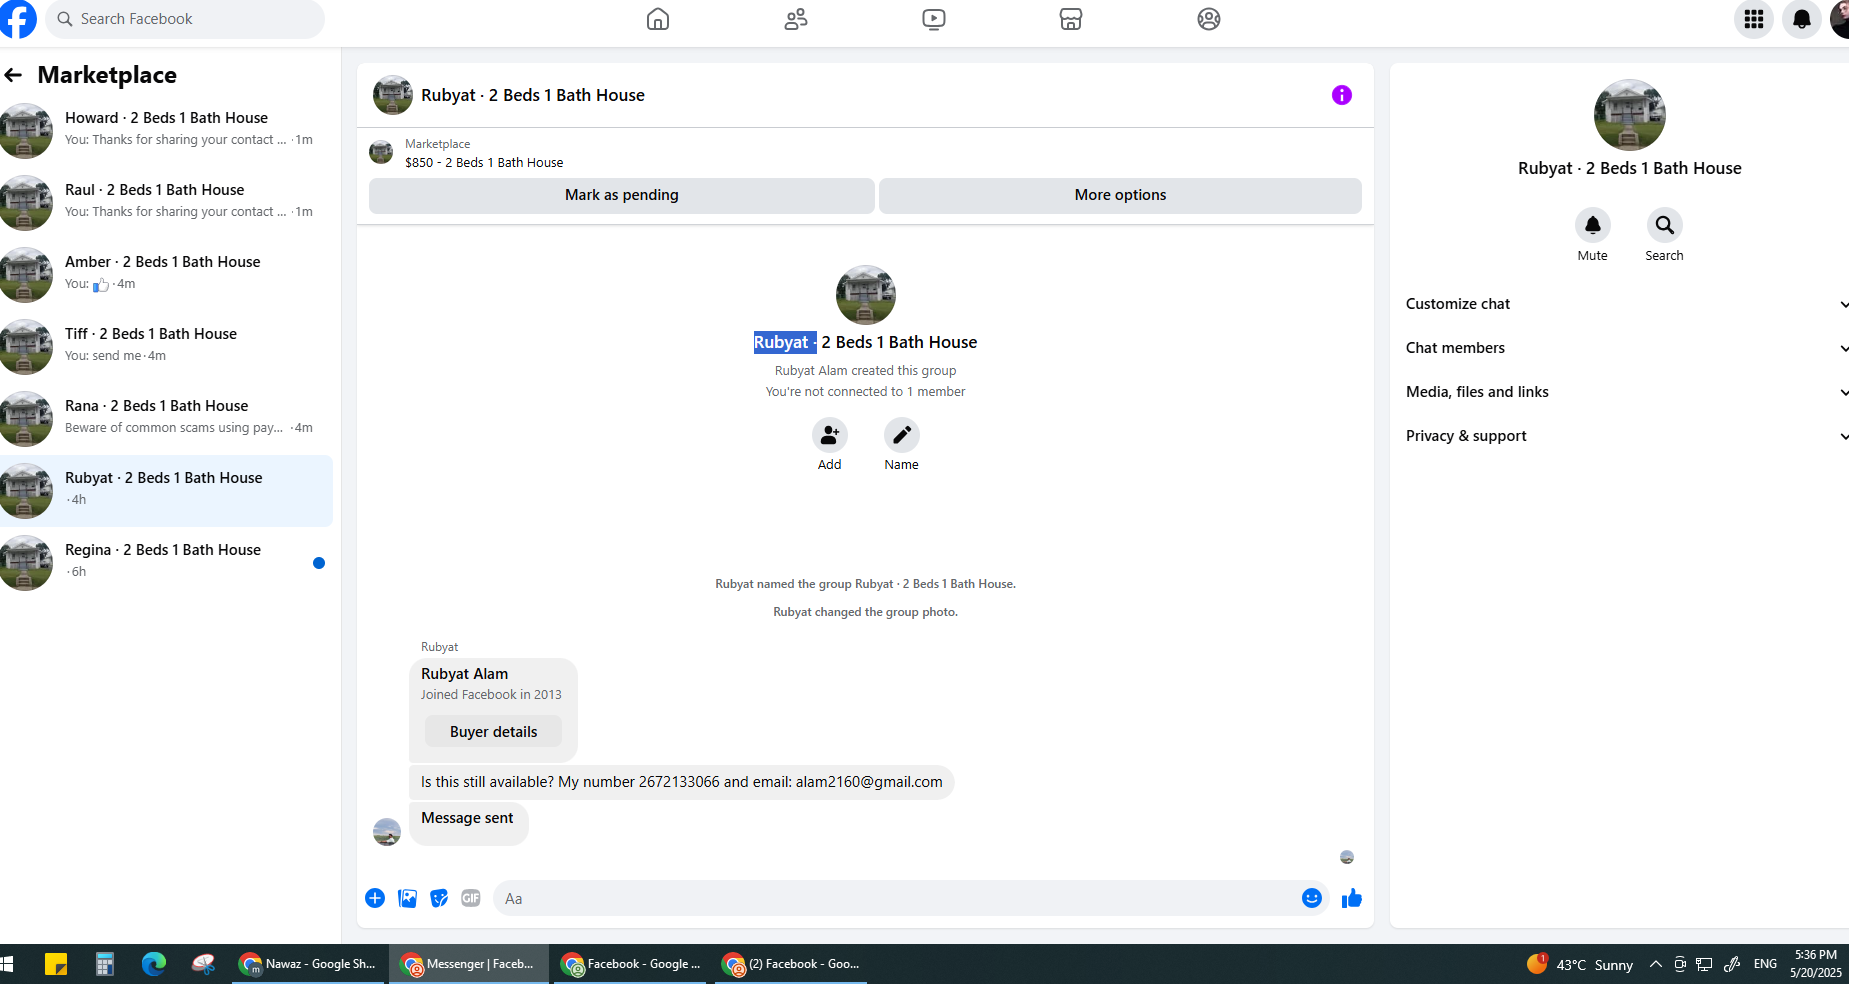Open more actions plus icon
The width and height of the screenshot is (1849, 984).
(375, 898)
